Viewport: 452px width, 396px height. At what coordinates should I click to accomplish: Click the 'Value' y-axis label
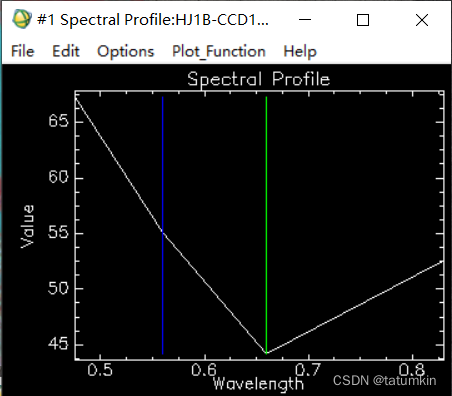(27, 226)
